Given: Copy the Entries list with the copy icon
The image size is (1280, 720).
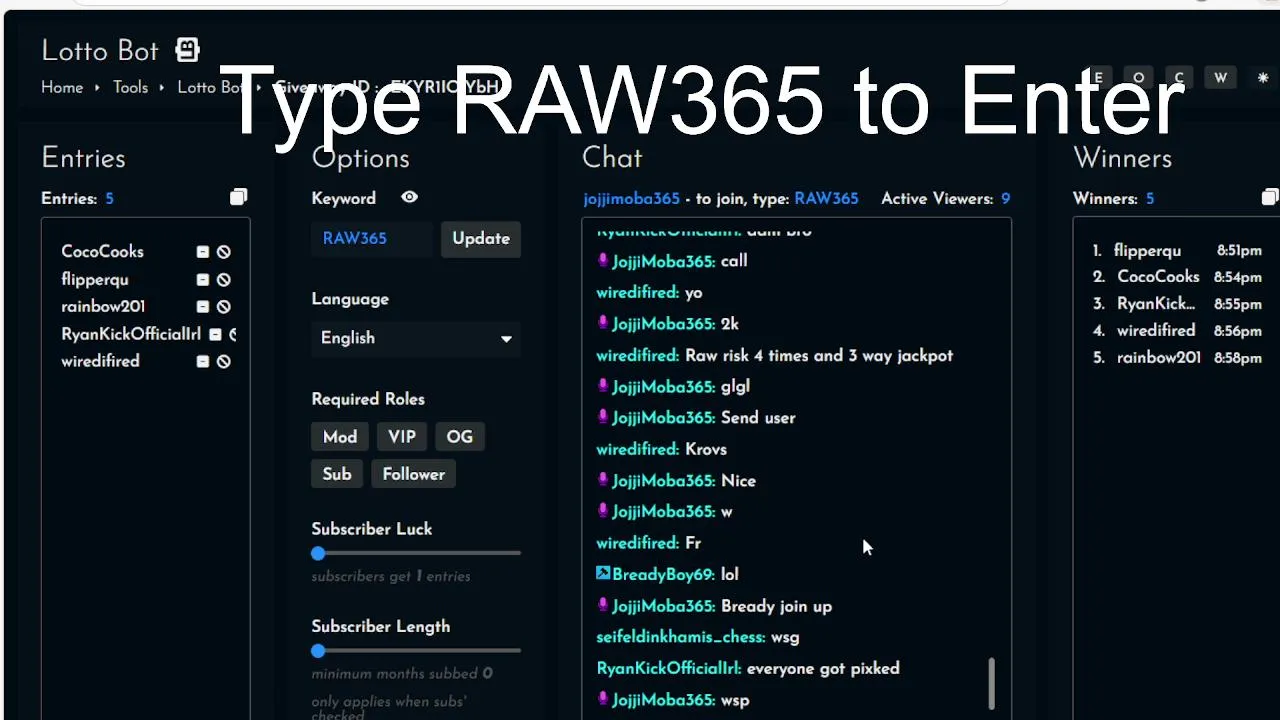Looking at the screenshot, I should tap(238, 197).
